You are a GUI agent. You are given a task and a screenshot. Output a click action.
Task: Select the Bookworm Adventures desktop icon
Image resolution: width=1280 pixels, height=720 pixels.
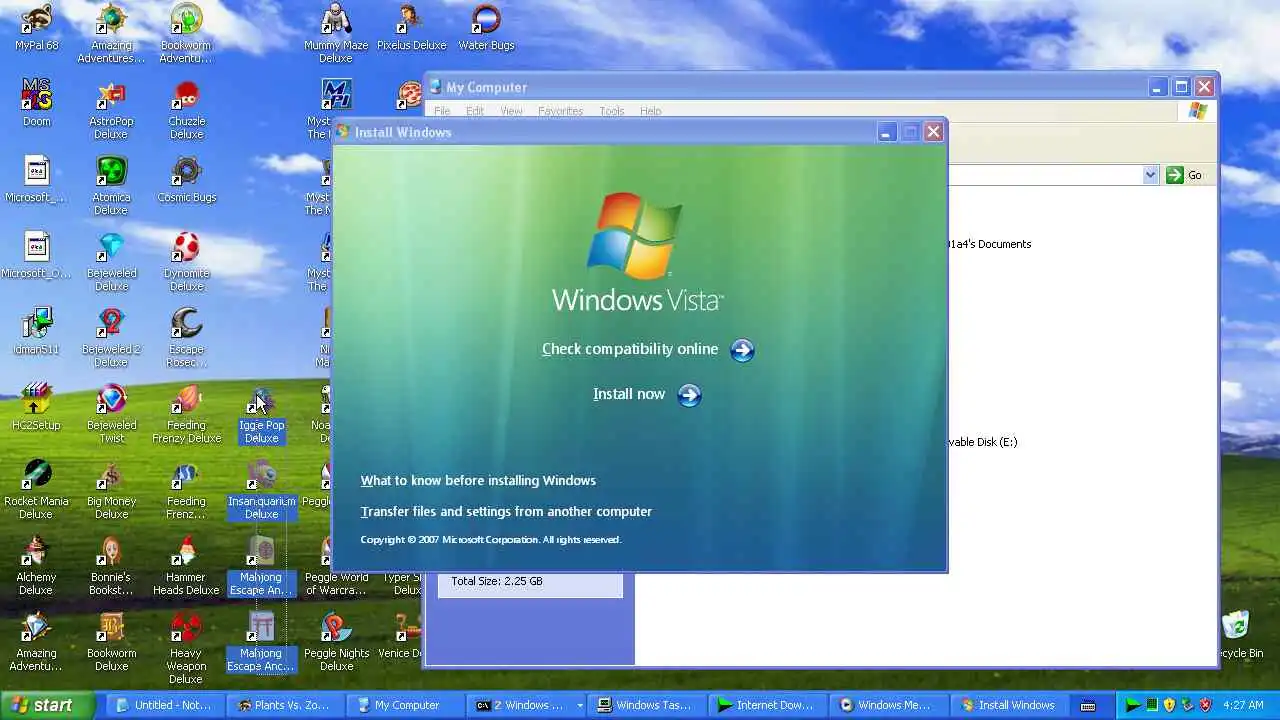click(x=186, y=34)
